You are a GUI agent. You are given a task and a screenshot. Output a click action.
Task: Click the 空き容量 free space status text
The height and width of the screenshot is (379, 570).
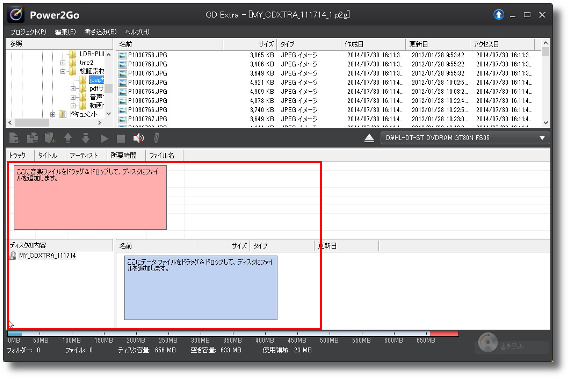point(216,350)
